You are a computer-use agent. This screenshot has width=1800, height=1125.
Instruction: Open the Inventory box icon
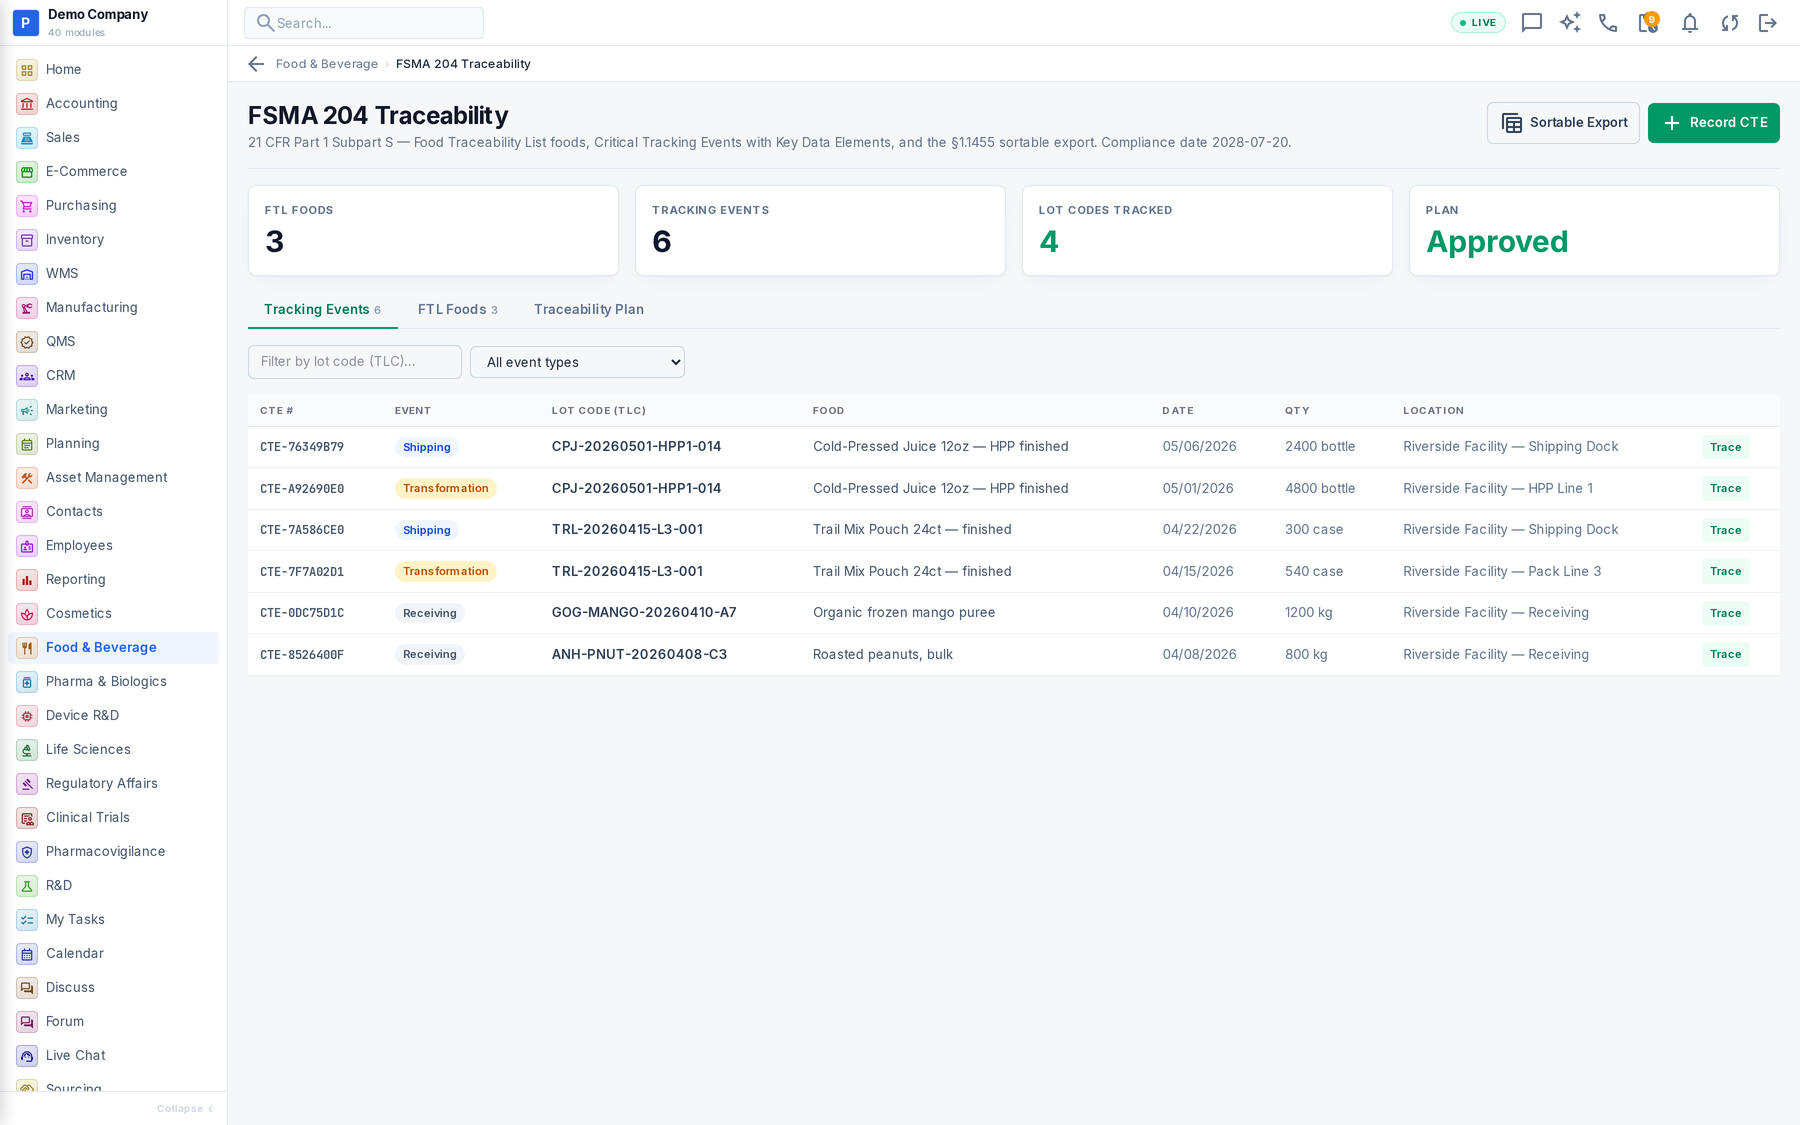coord(27,240)
